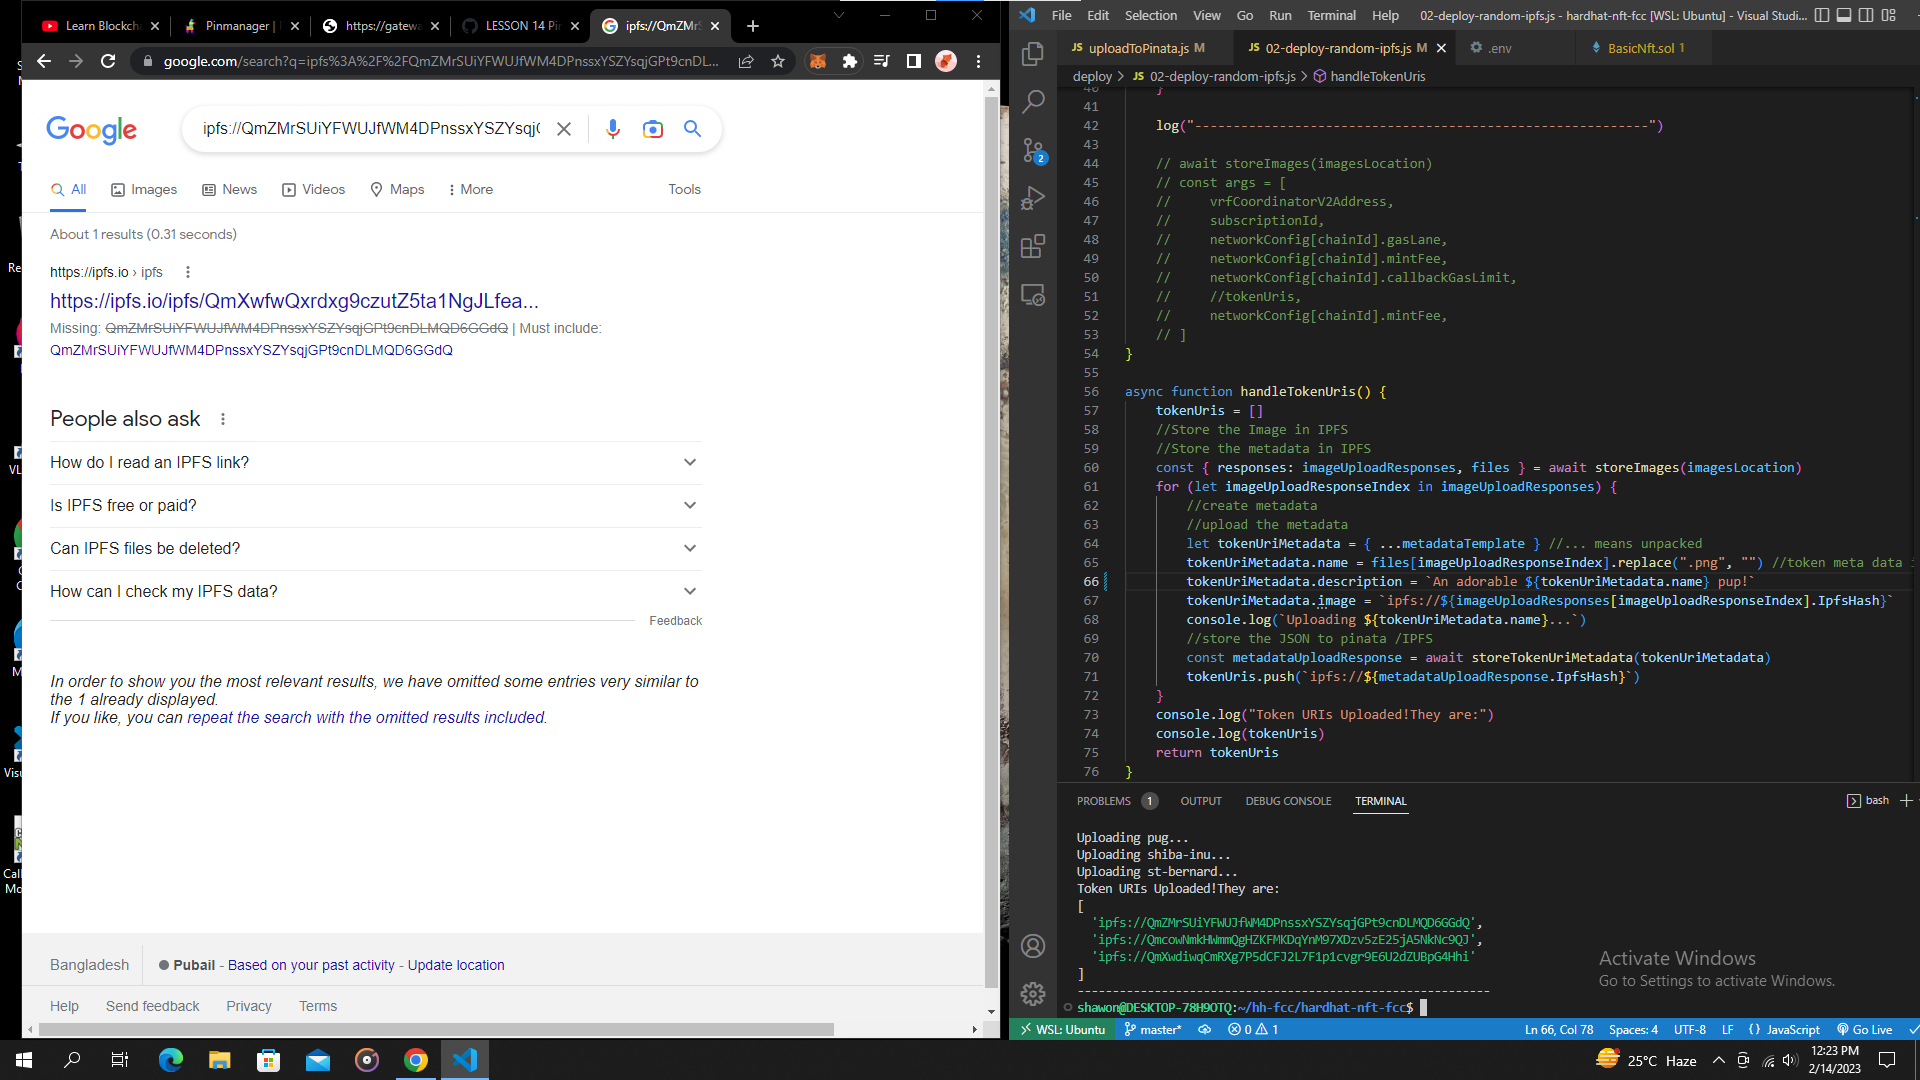Expand 'Can IPFS files be deleted?'
Image resolution: width=1920 pixels, height=1080 pixels.
tap(376, 549)
